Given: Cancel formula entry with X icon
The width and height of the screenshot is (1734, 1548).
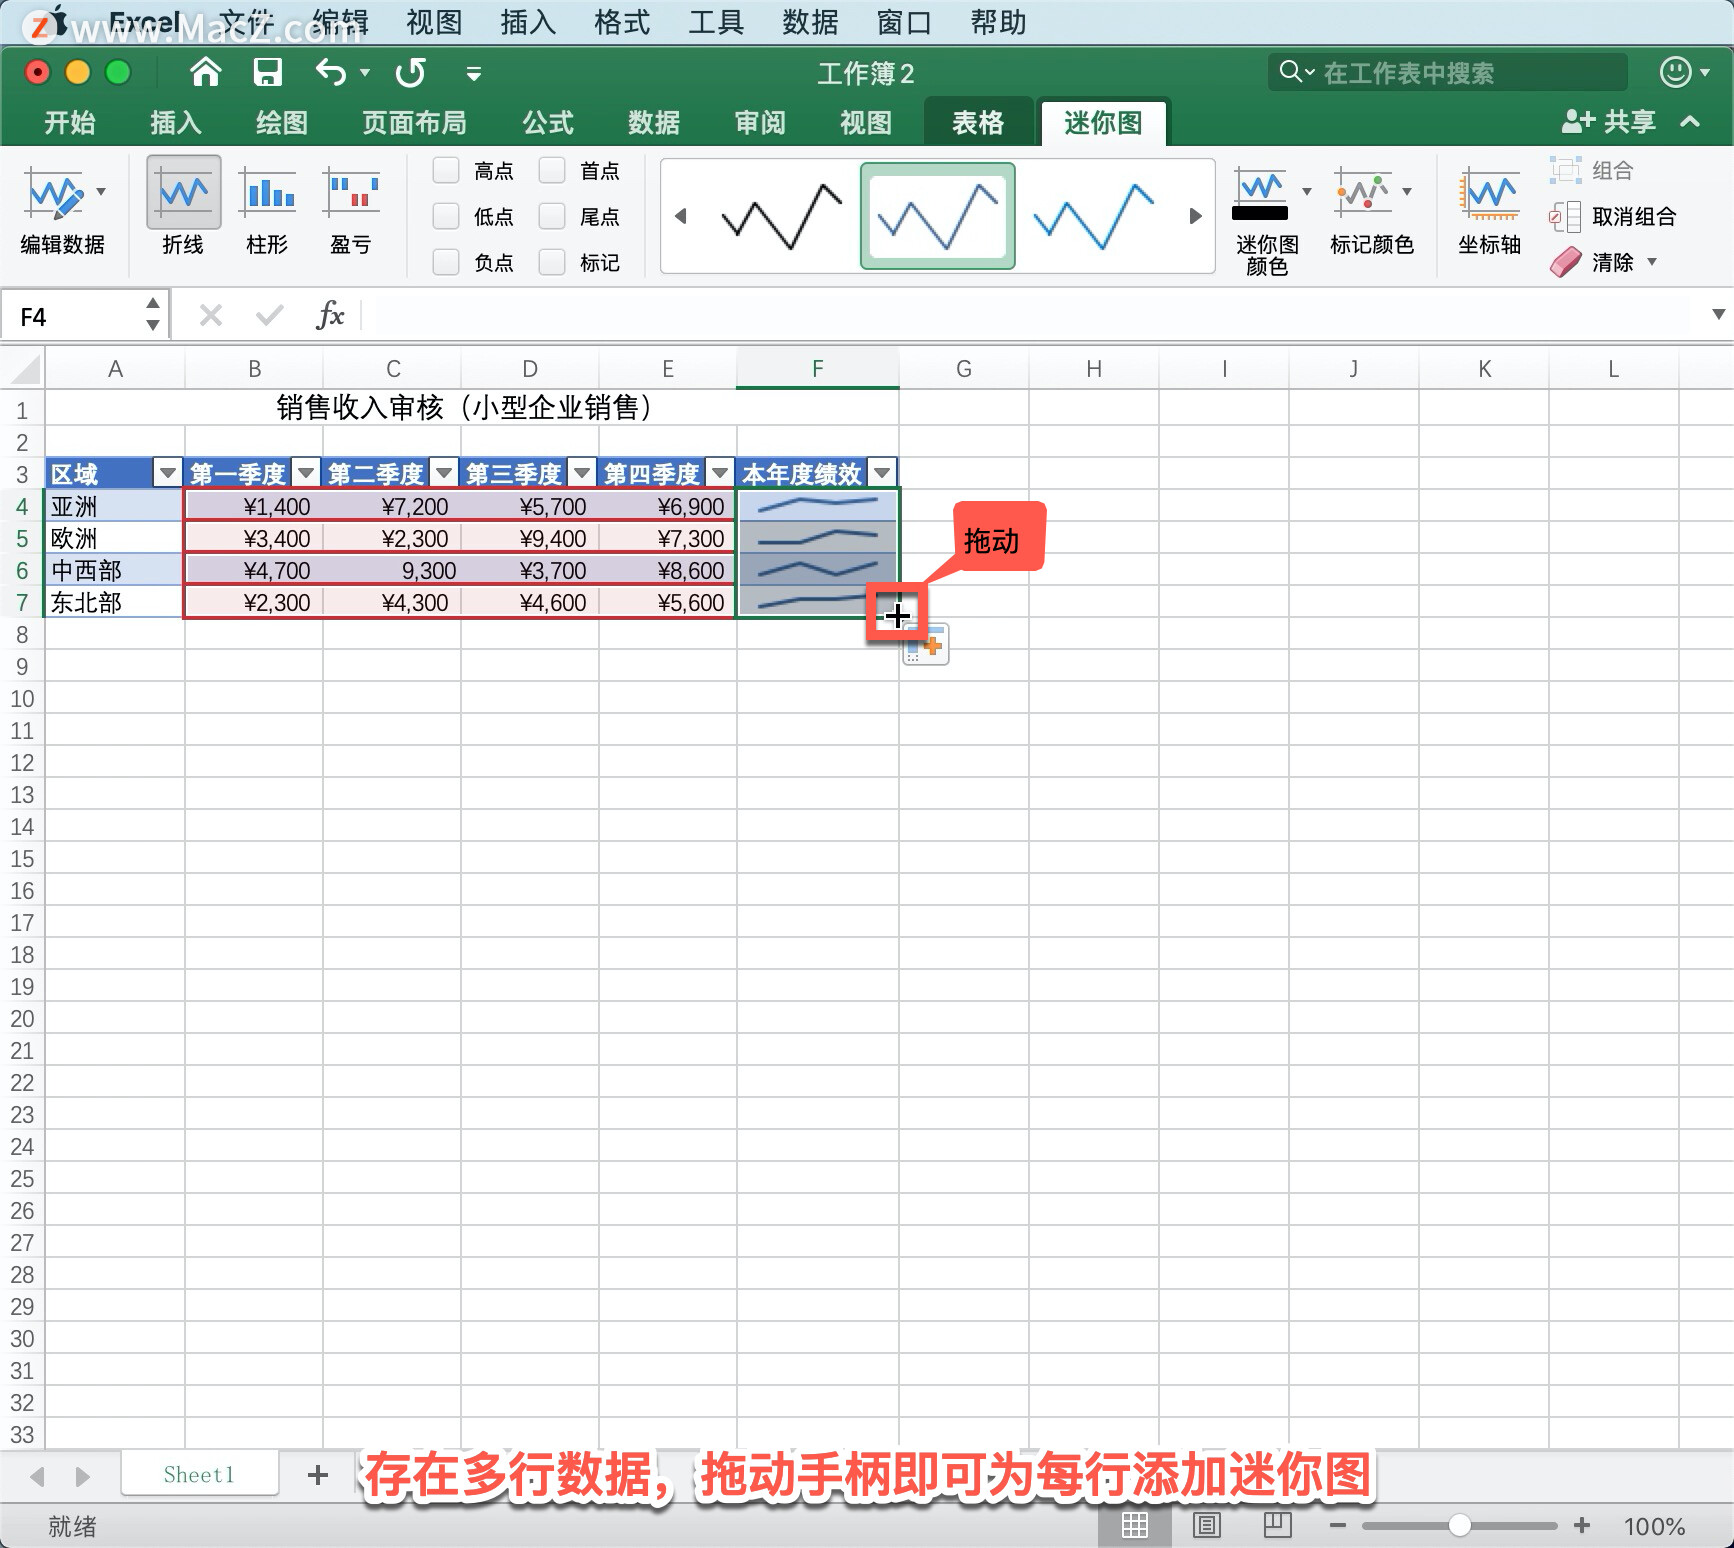Looking at the screenshot, I should (210, 316).
